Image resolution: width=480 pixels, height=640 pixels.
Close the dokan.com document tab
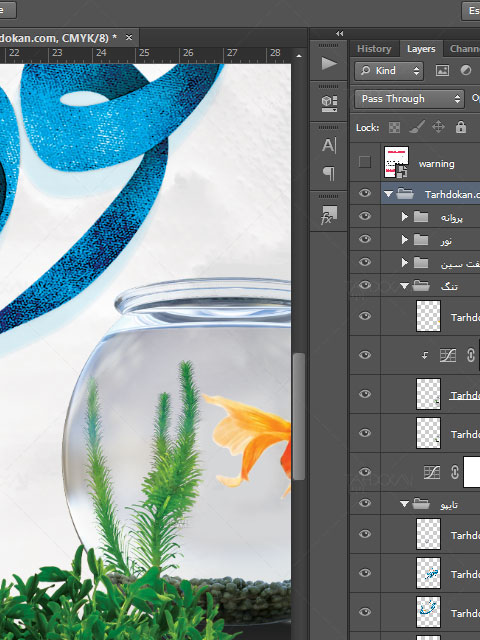[129, 38]
